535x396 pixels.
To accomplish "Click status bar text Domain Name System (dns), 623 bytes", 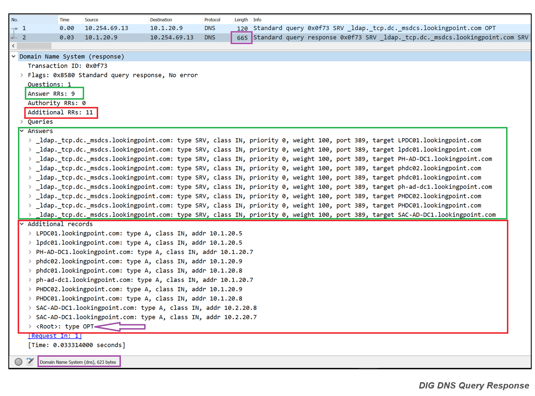I will (78, 362).
